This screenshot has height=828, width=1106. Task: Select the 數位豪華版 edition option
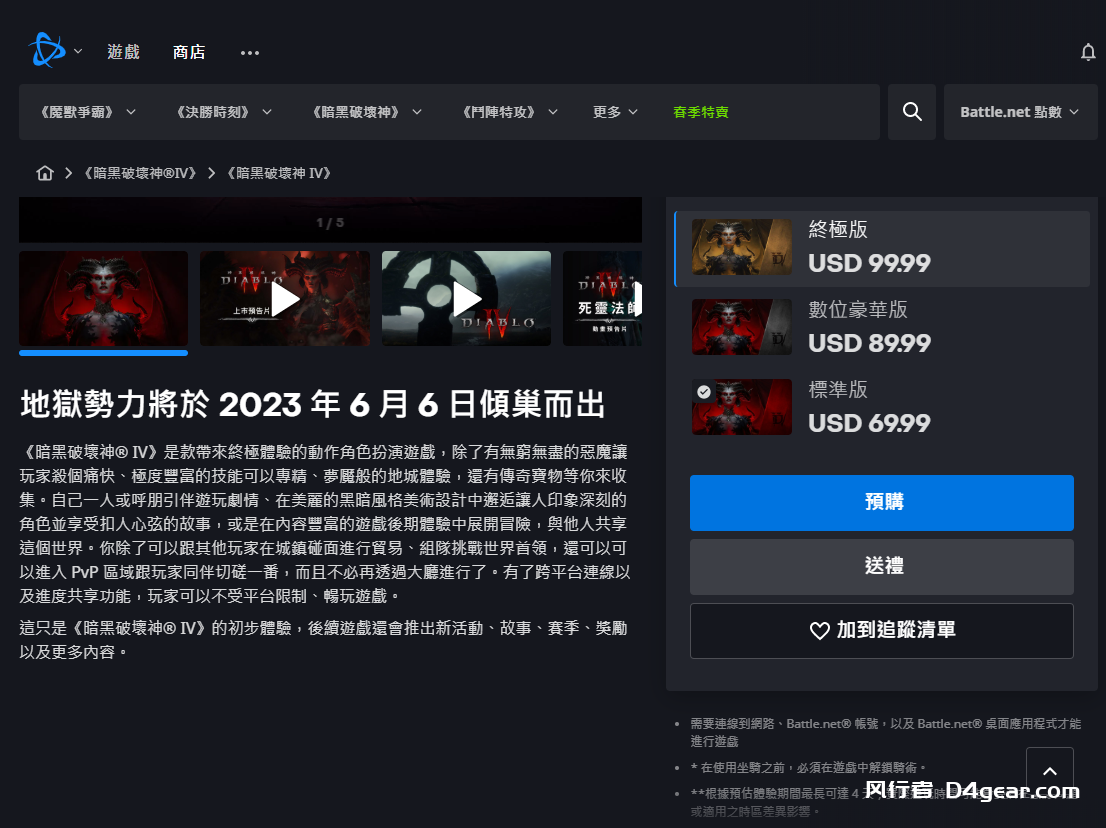coord(882,327)
